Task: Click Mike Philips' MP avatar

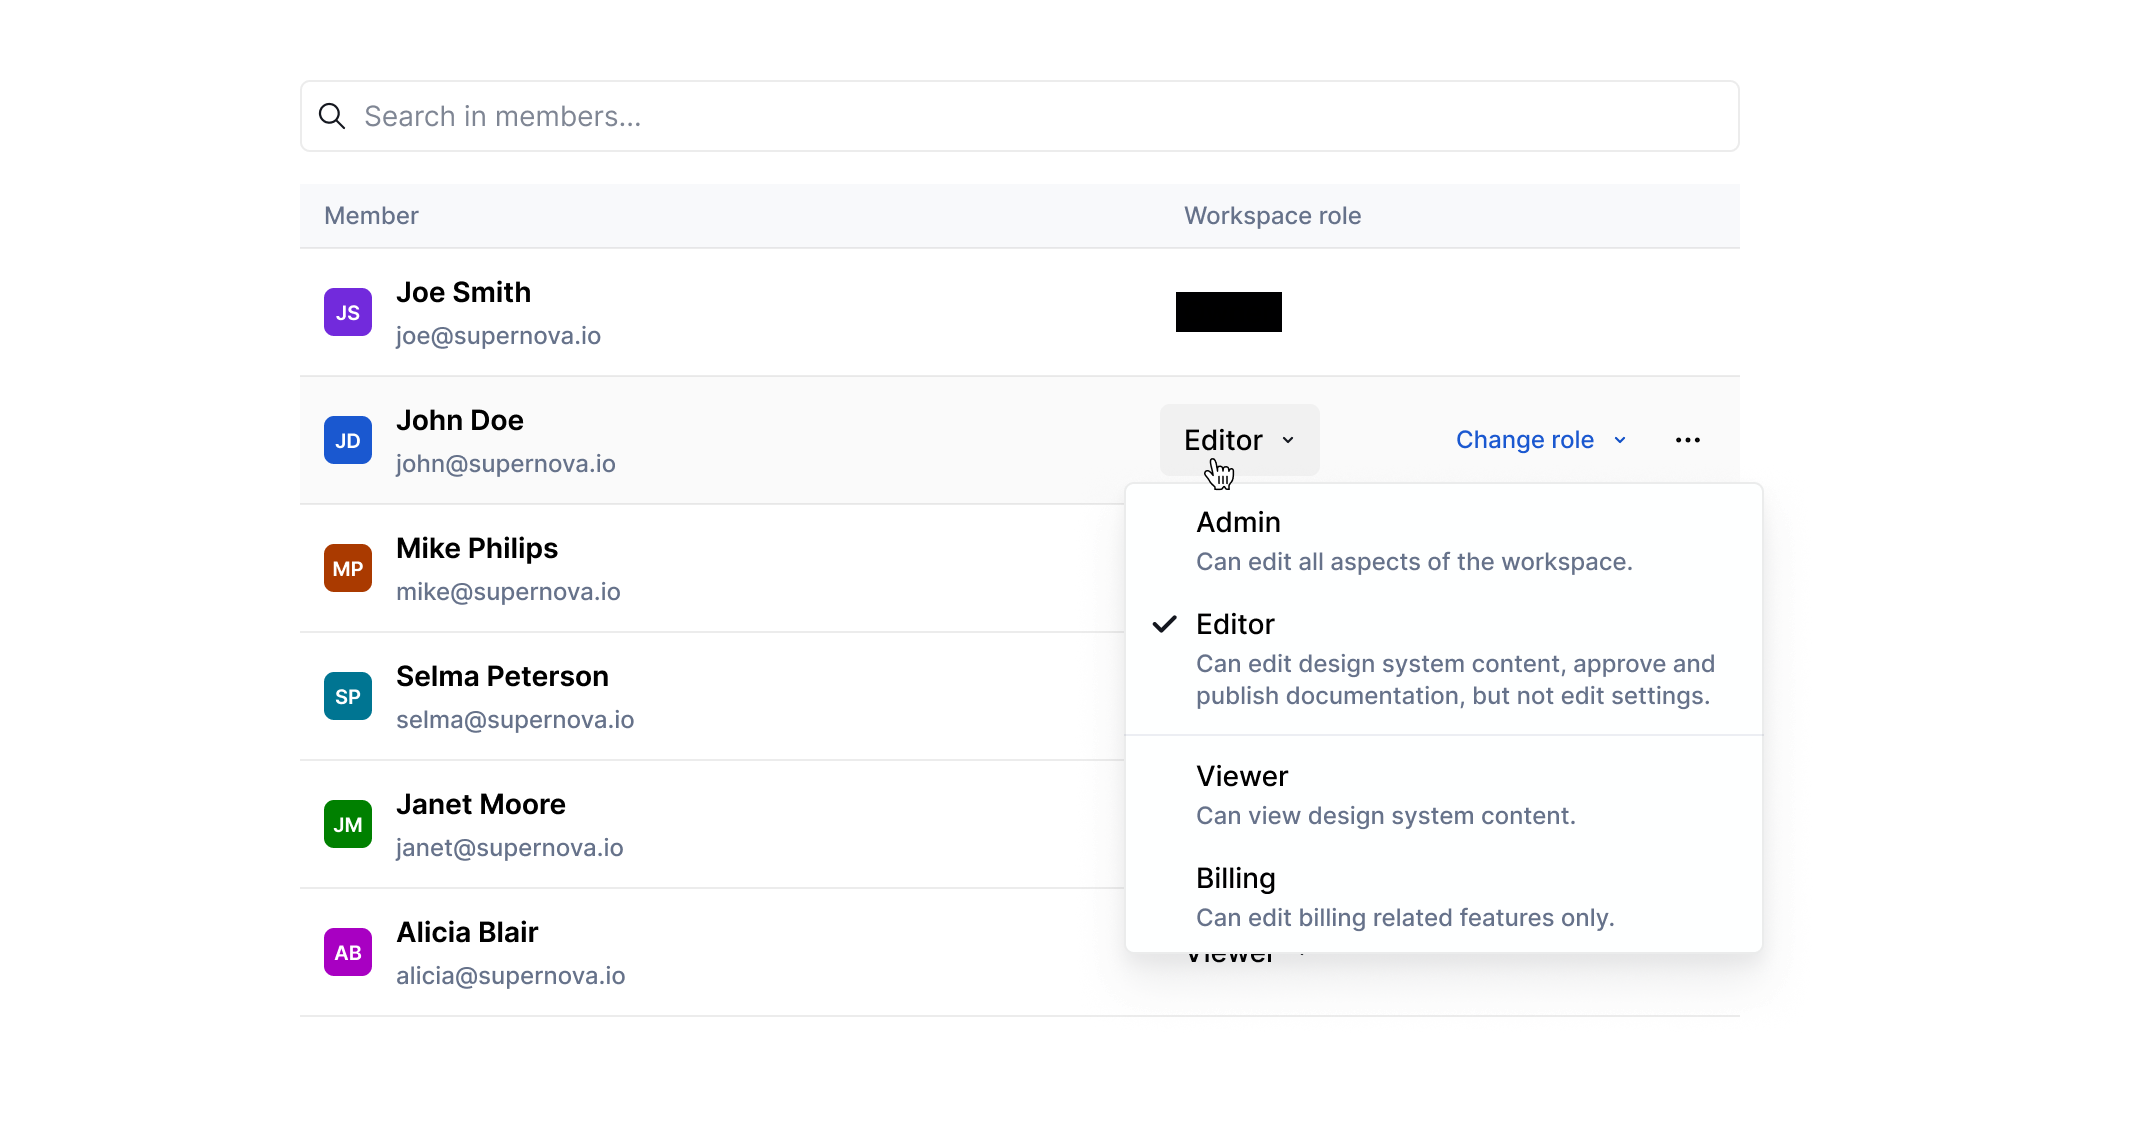Action: click(347, 568)
